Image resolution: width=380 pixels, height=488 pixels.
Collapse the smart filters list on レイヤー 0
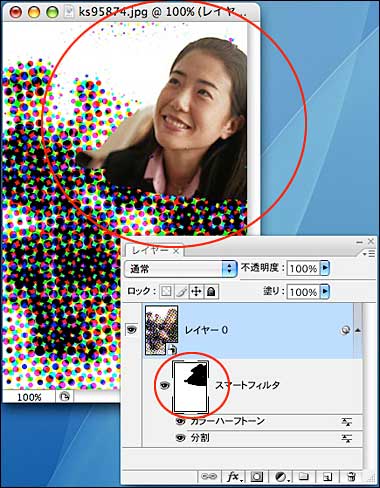[358, 330]
